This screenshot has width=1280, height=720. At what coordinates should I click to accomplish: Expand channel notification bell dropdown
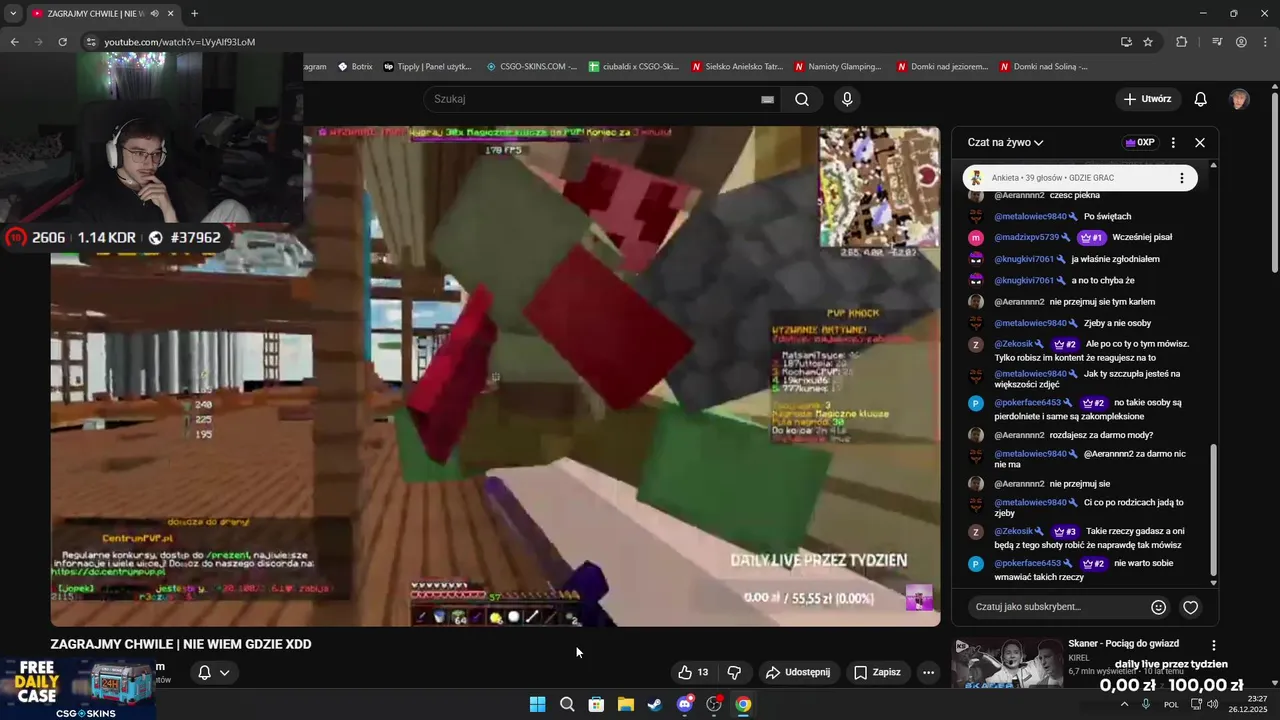(214, 672)
